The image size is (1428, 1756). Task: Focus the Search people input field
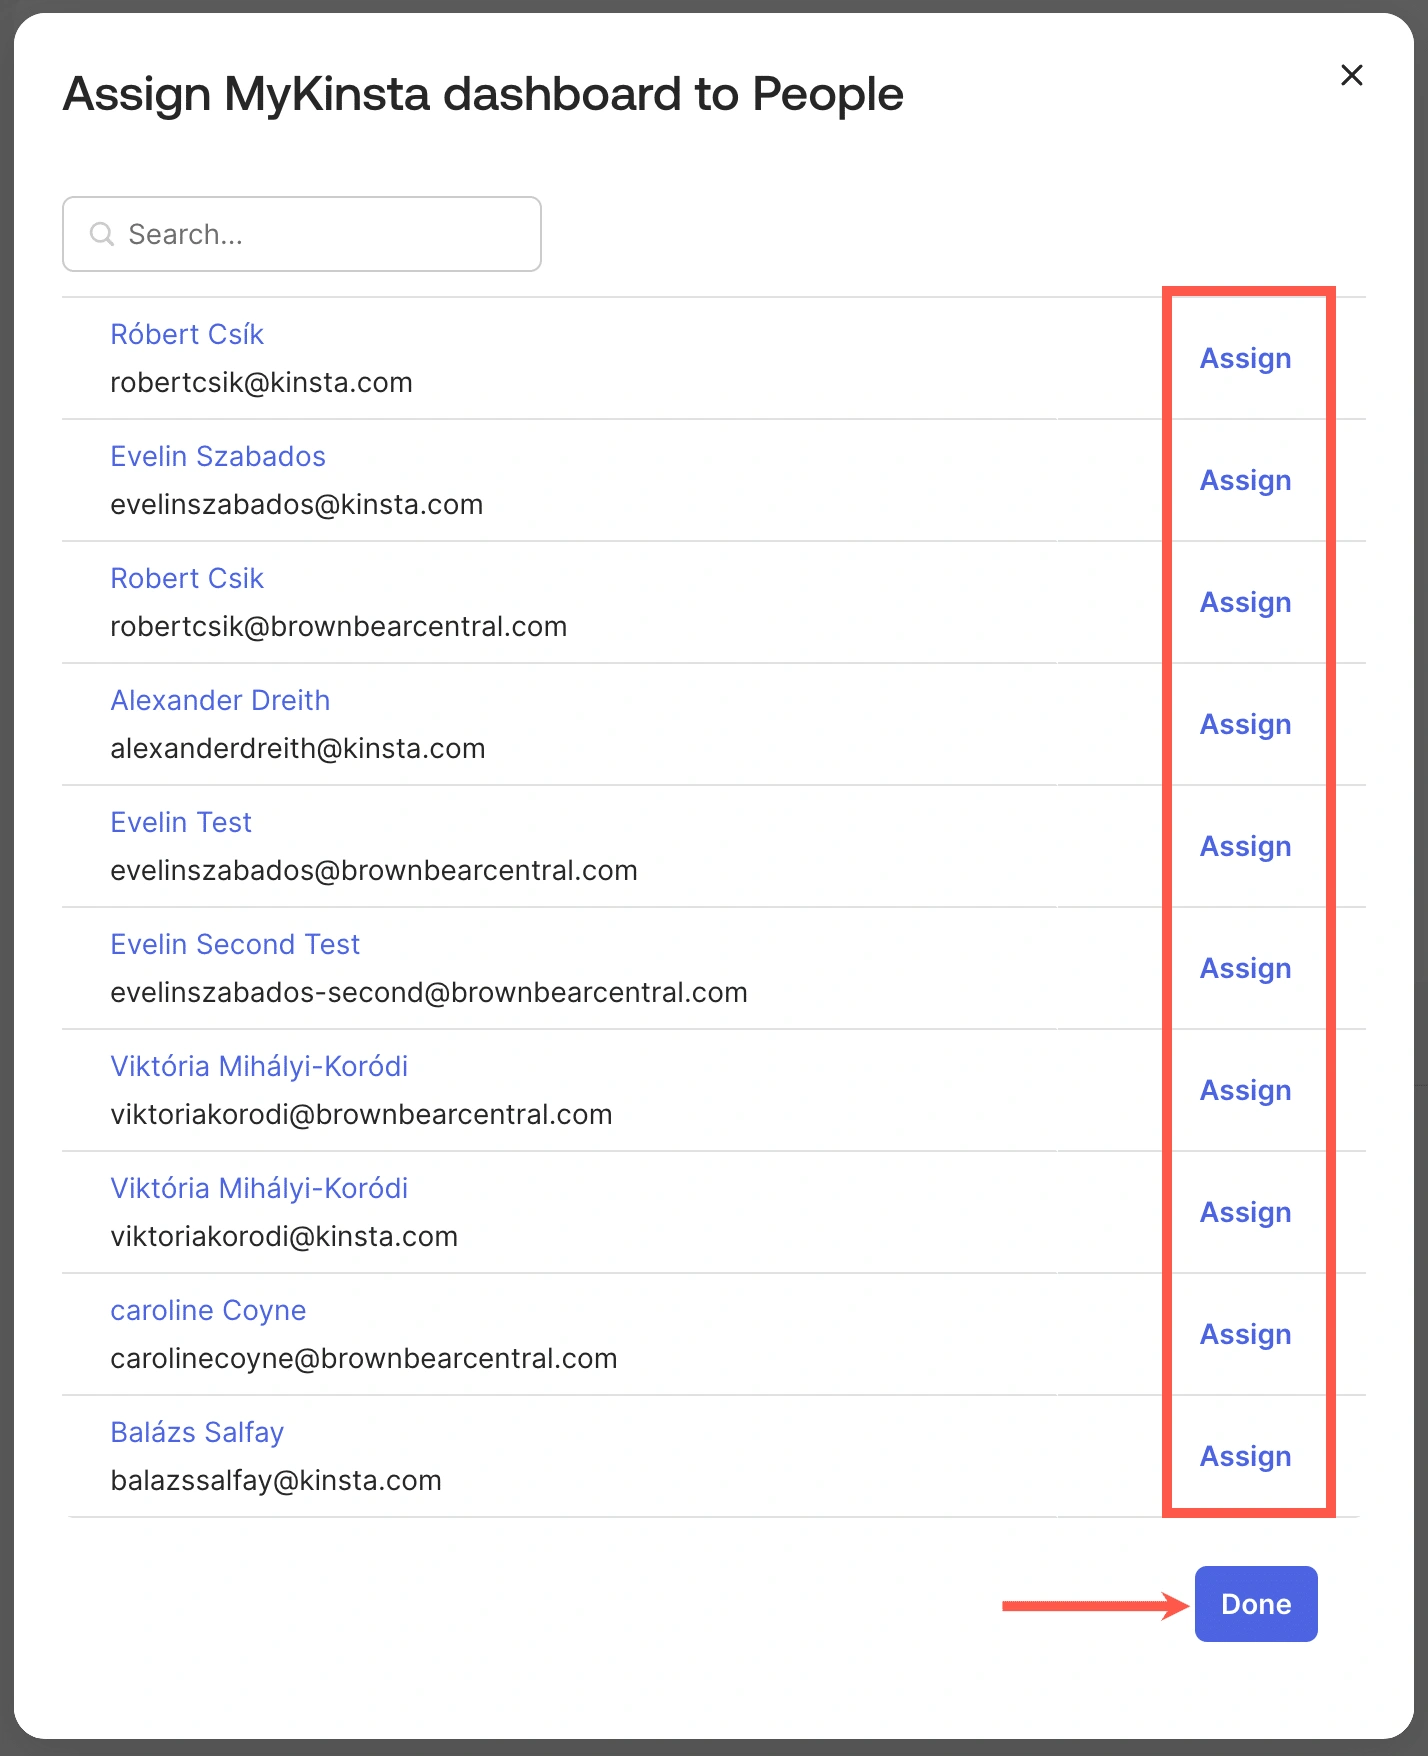pos(320,234)
